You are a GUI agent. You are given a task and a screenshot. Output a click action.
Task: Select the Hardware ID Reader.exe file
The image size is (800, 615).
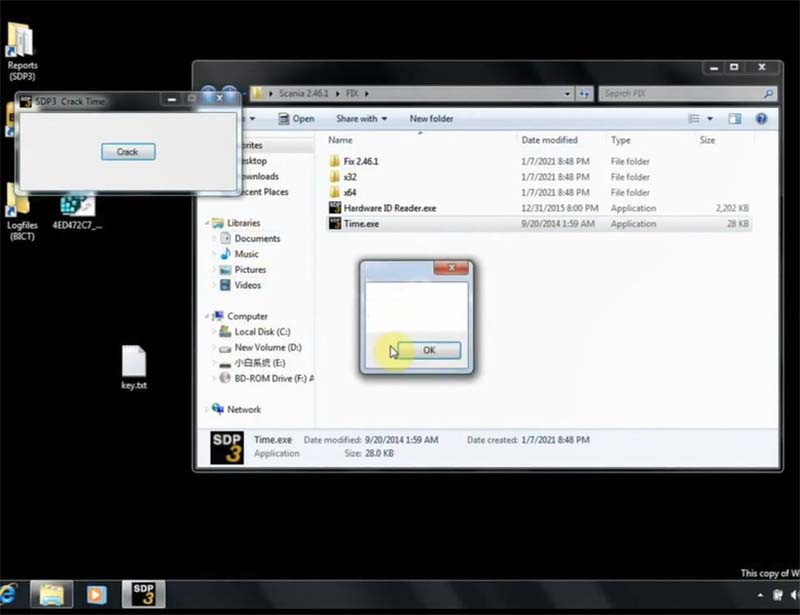[x=389, y=208]
